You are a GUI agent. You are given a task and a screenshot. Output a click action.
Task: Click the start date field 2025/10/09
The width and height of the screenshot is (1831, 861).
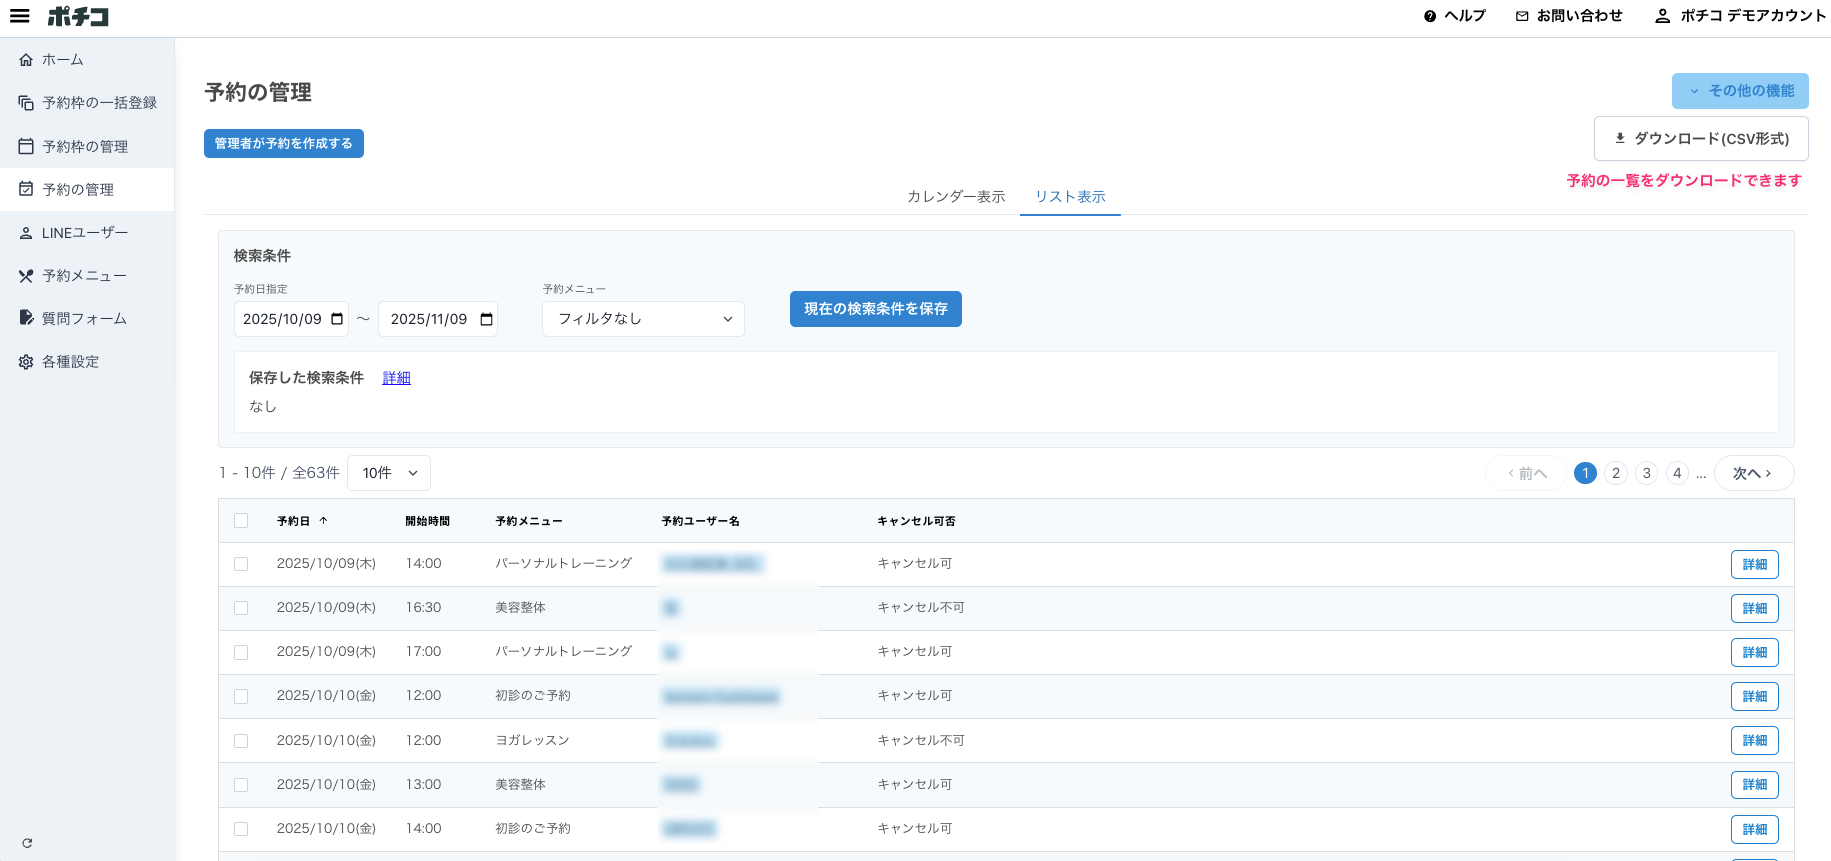click(283, 319)
